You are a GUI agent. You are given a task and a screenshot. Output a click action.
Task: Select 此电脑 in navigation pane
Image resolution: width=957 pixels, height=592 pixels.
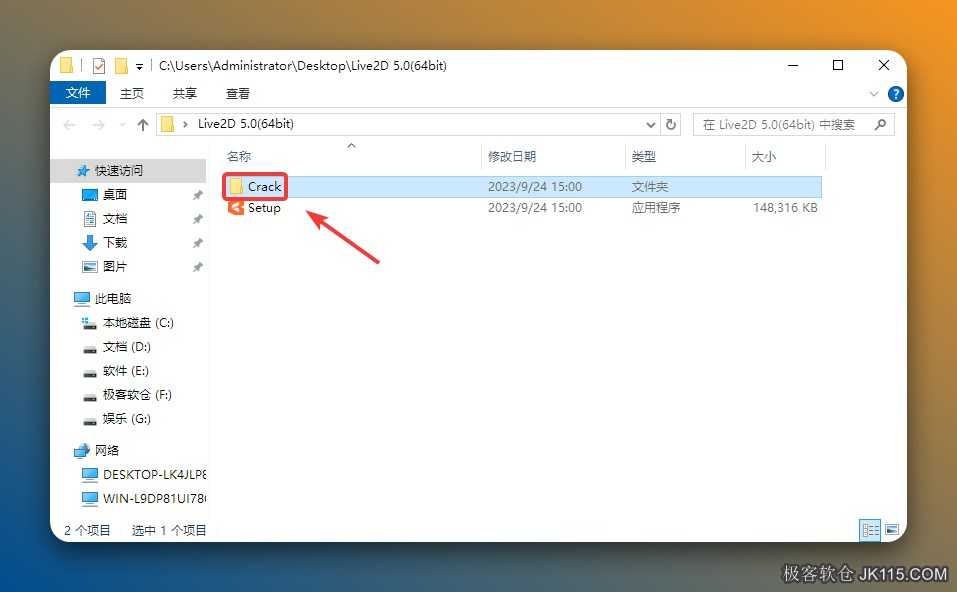coord(112,298)
